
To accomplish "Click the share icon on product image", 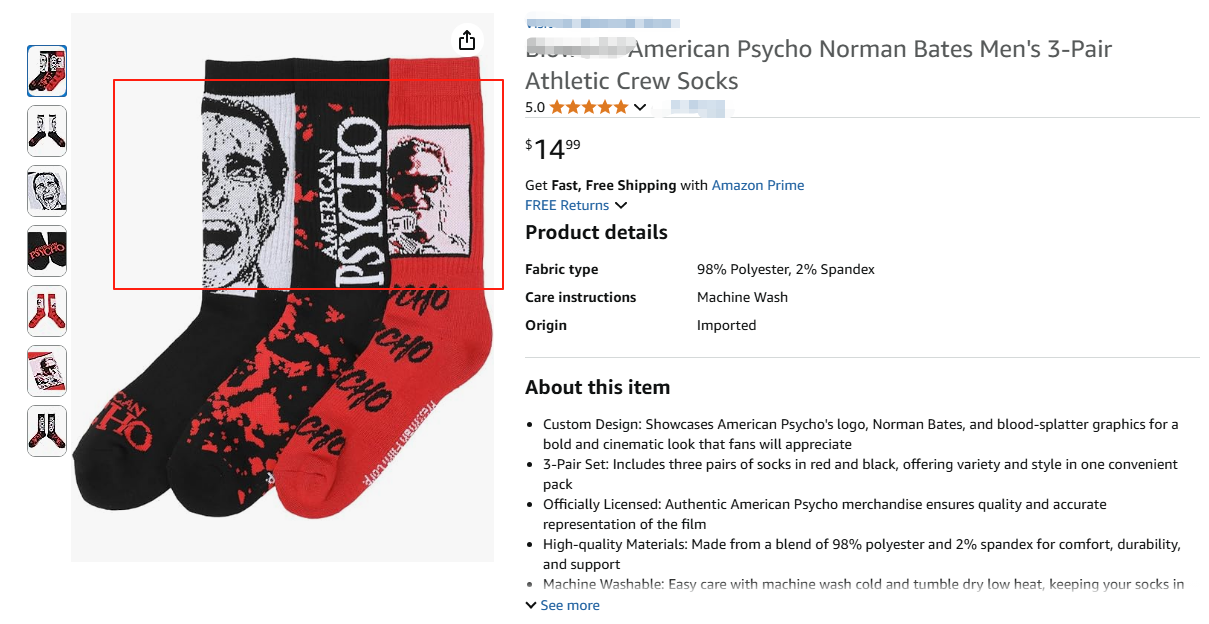I will 466,40.
